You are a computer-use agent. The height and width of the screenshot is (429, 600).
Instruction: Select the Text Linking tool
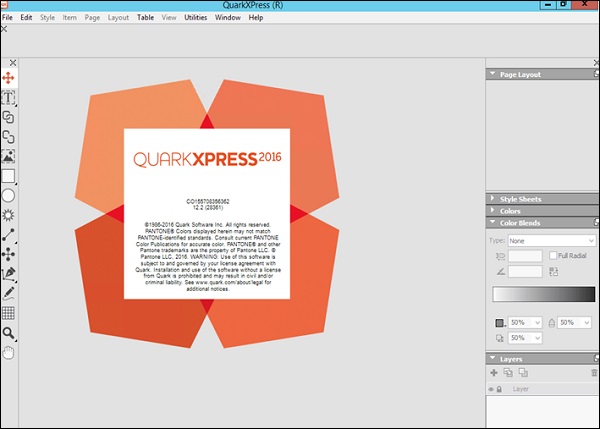coord(8,117)
